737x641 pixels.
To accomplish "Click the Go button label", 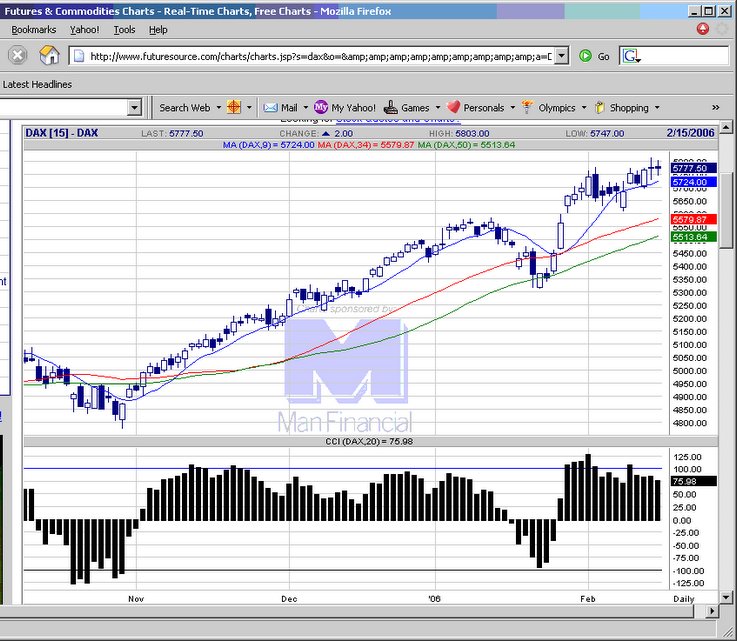I will pyautogui.click(x=604, y=56).
